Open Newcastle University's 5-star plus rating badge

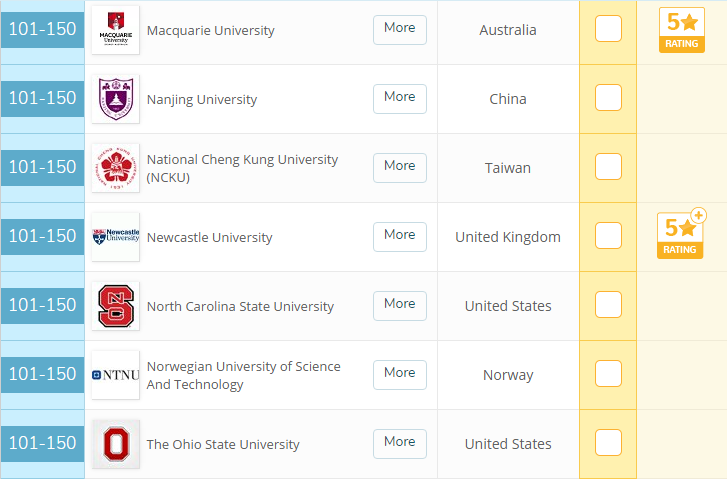coord(681,235)
